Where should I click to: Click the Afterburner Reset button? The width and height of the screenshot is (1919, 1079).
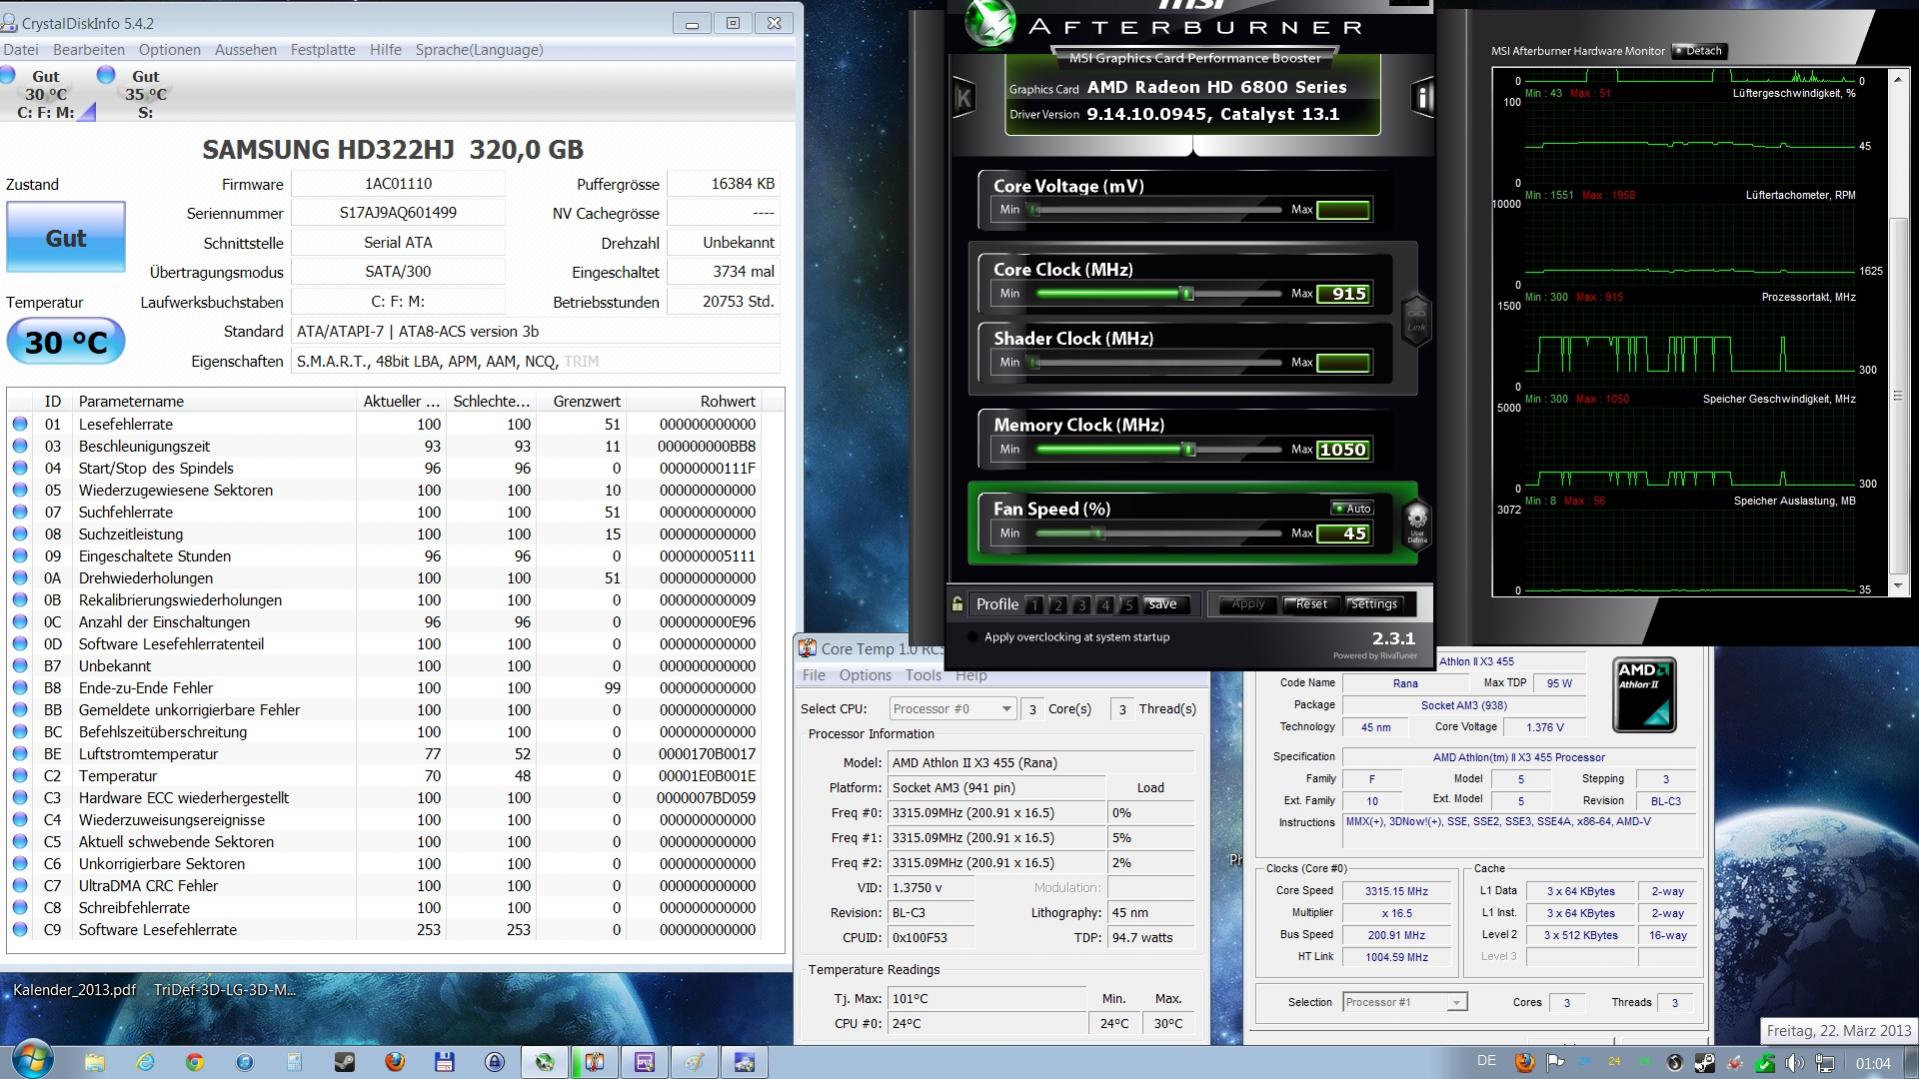[1311, 604]
